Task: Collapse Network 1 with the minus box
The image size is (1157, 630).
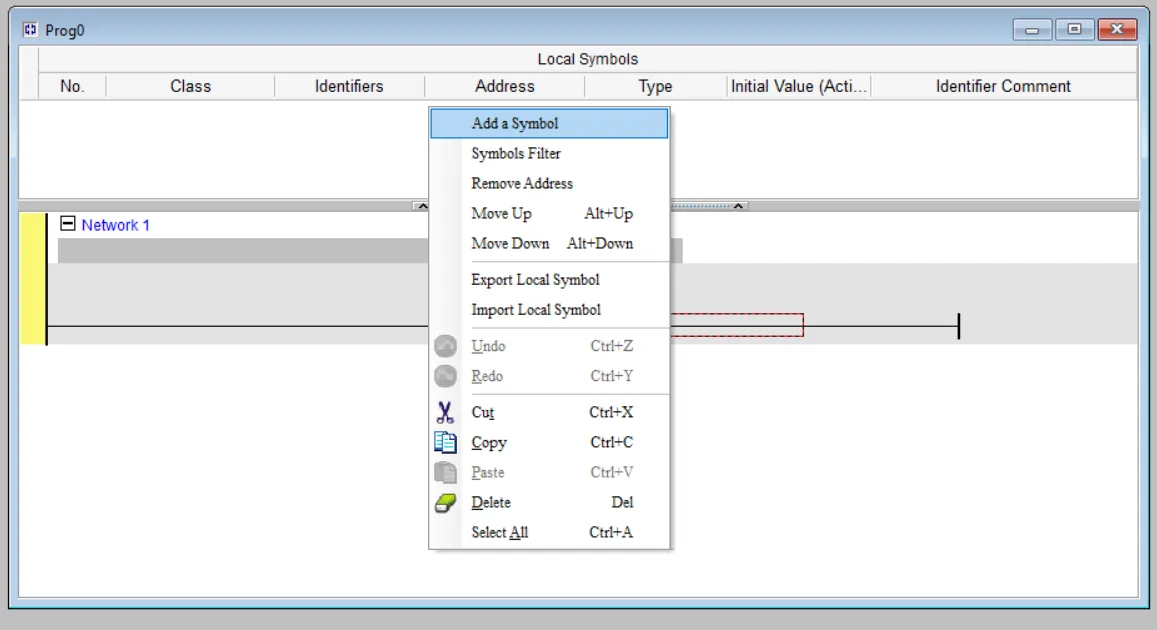Action: coord(67,224)
